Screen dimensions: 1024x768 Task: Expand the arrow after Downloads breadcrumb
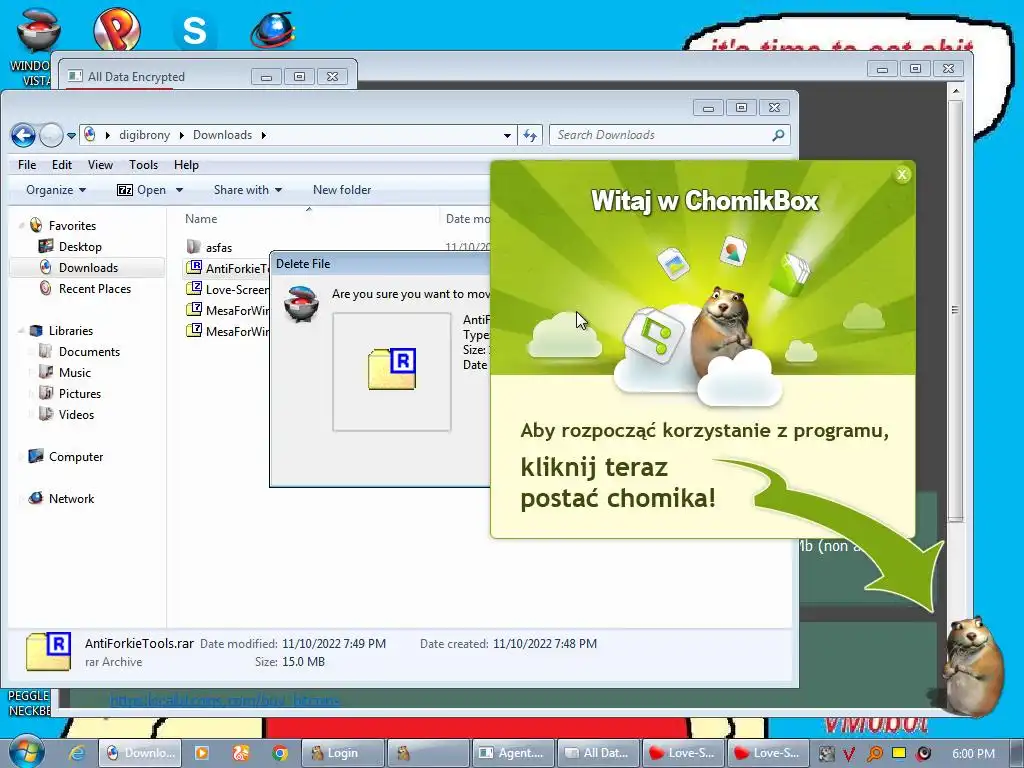pos(264,135)
